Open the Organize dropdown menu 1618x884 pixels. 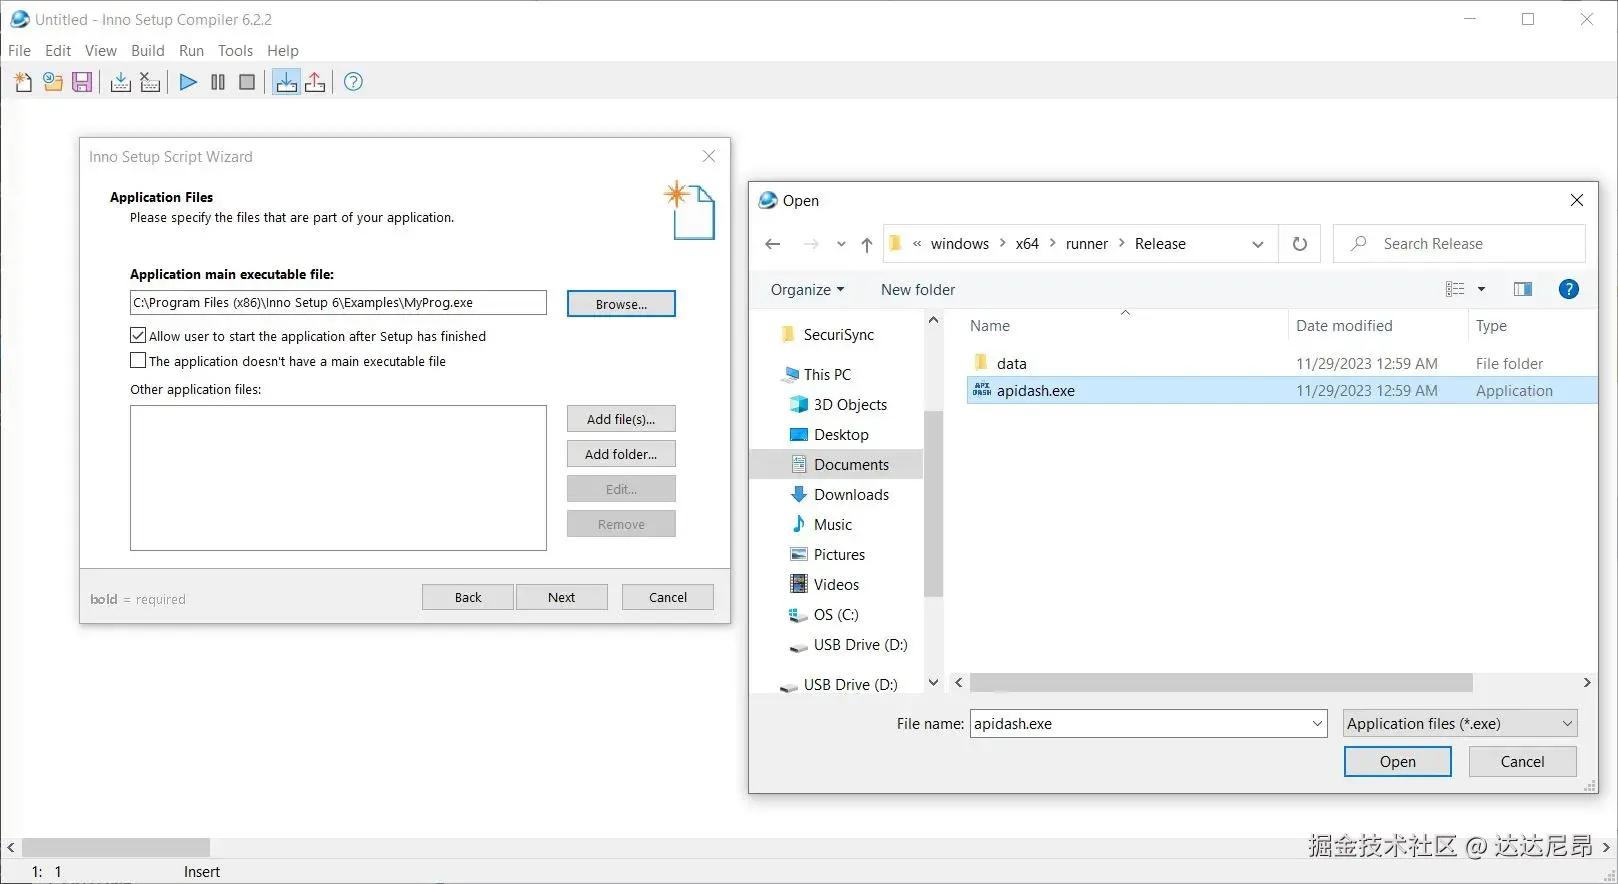coord(807,289)
